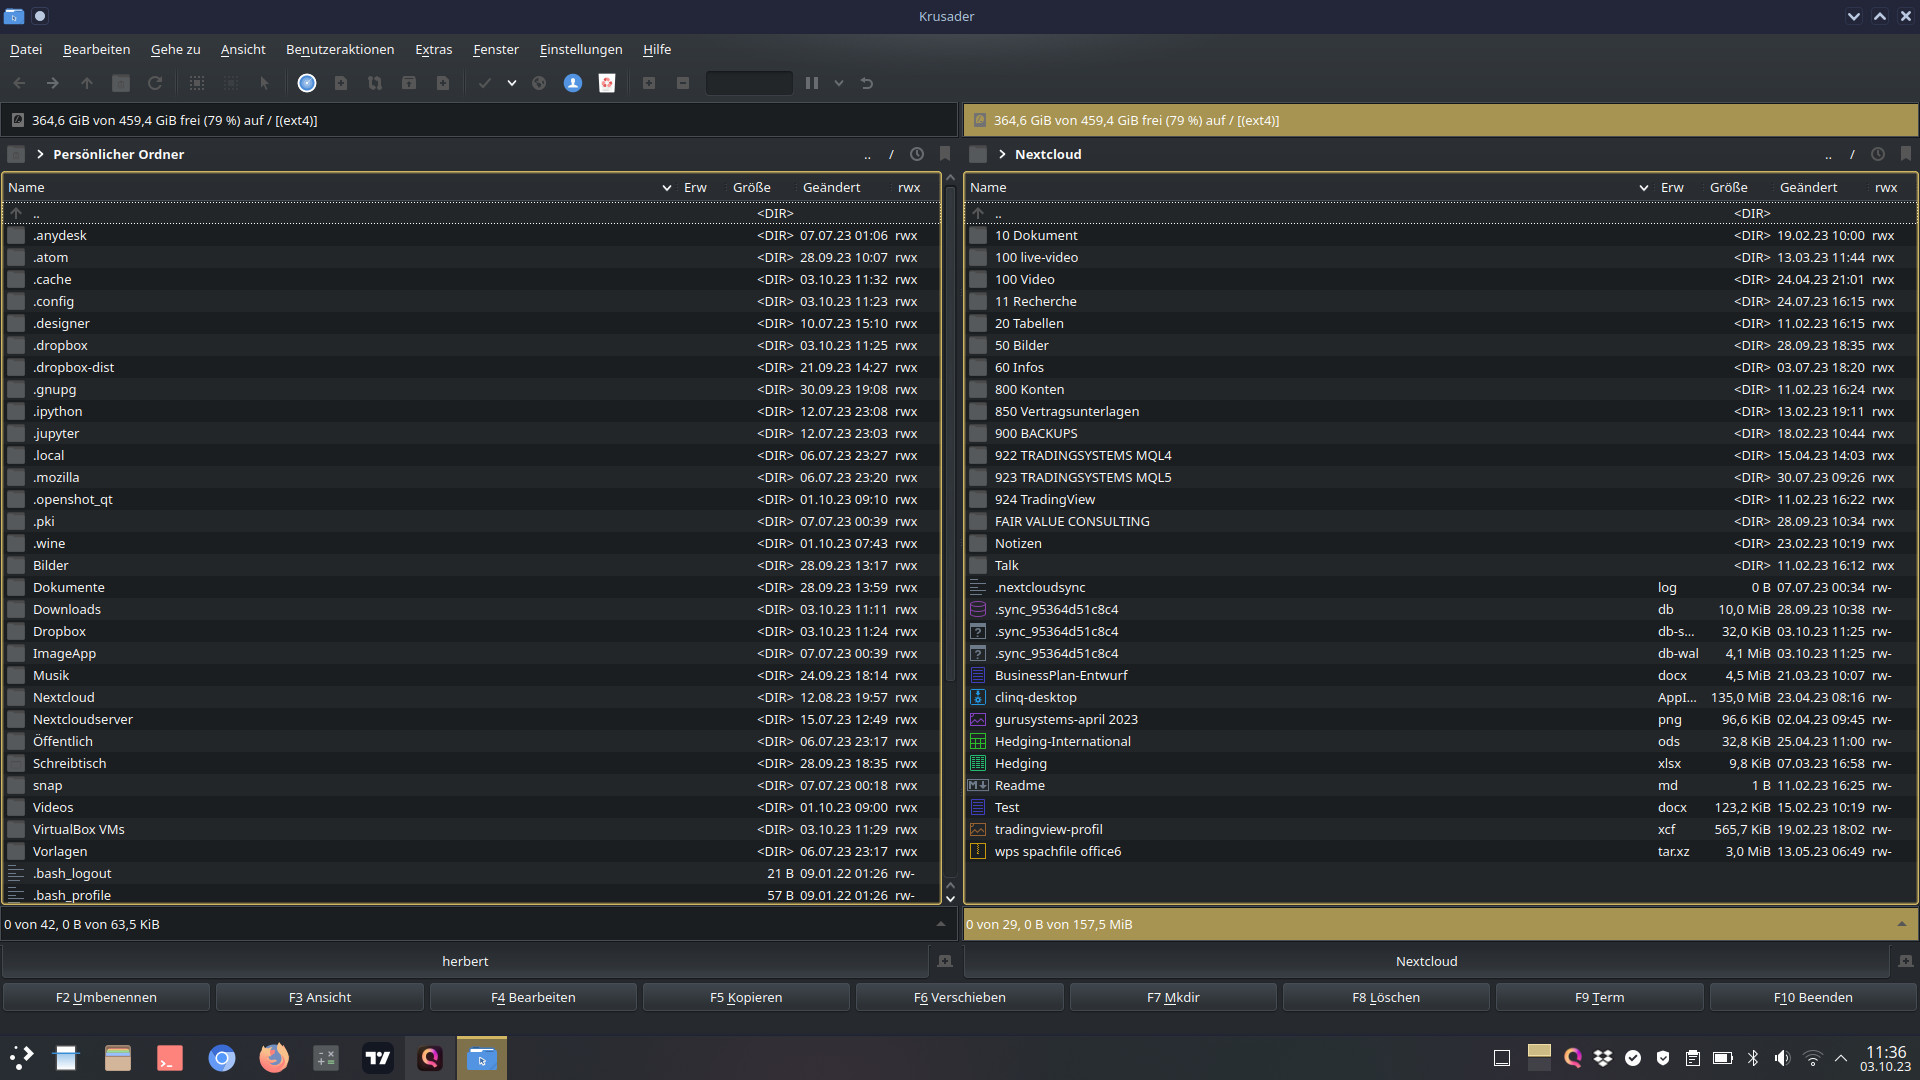Expand dropdown arrow next to checkmark toolbar icon

click(512, 83)
